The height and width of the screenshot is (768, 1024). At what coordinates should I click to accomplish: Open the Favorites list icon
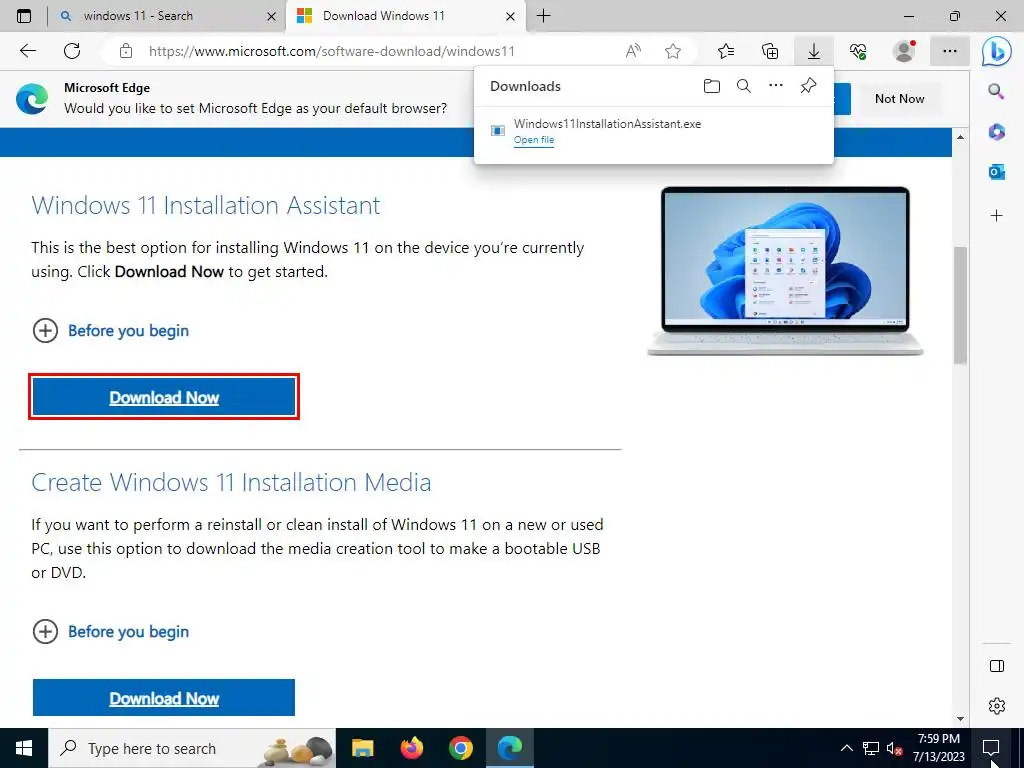[x=726, y=51]
